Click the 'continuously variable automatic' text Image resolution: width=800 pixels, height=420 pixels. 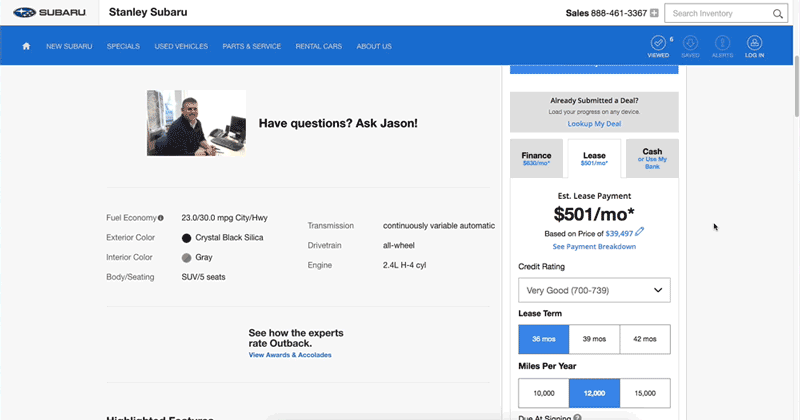click(x=439, y=226)
